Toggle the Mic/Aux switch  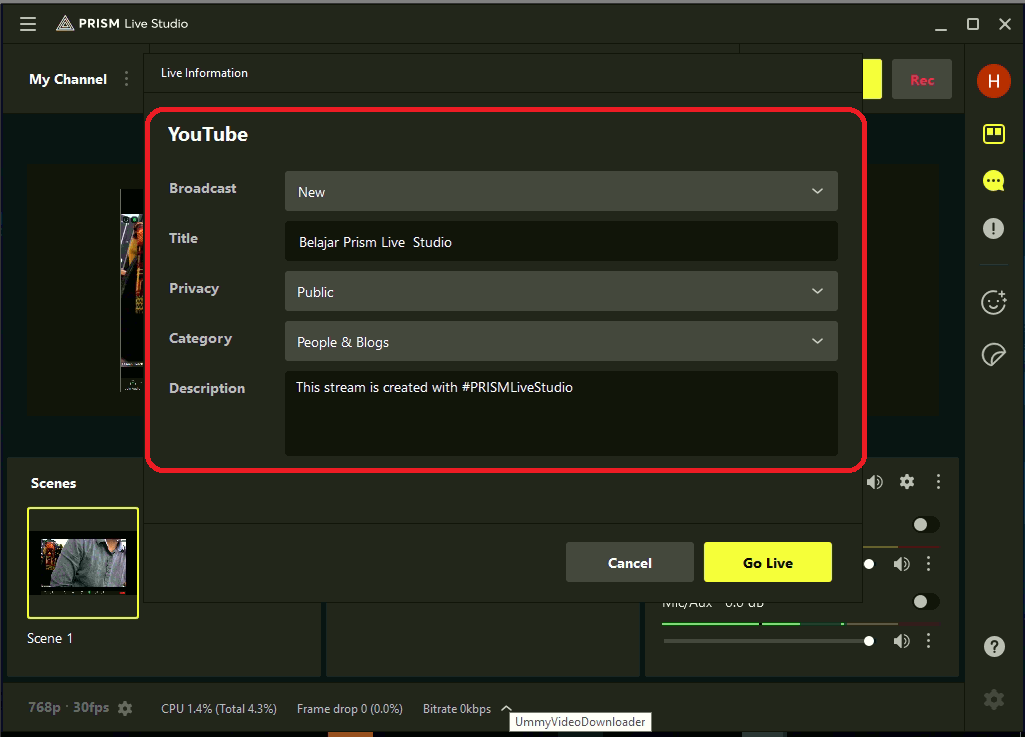[x=926, y=602]
